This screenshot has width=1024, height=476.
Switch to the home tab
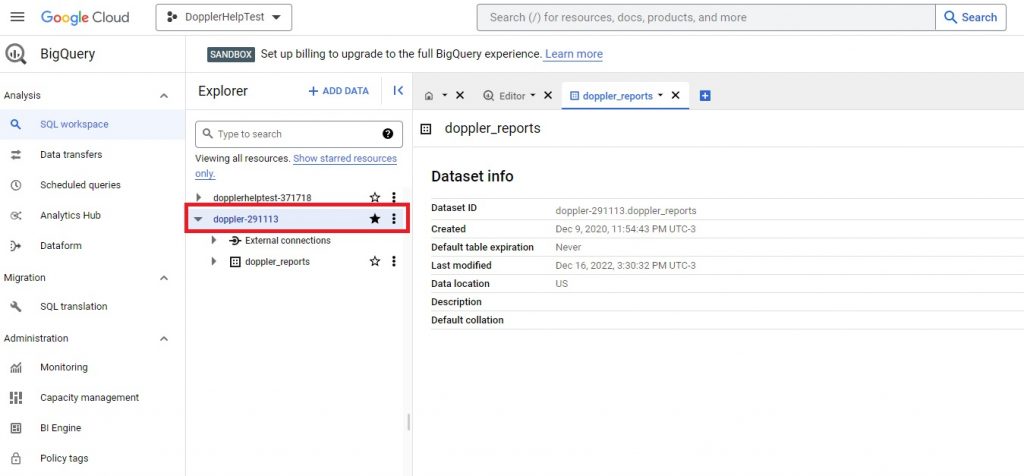(429, 96)
